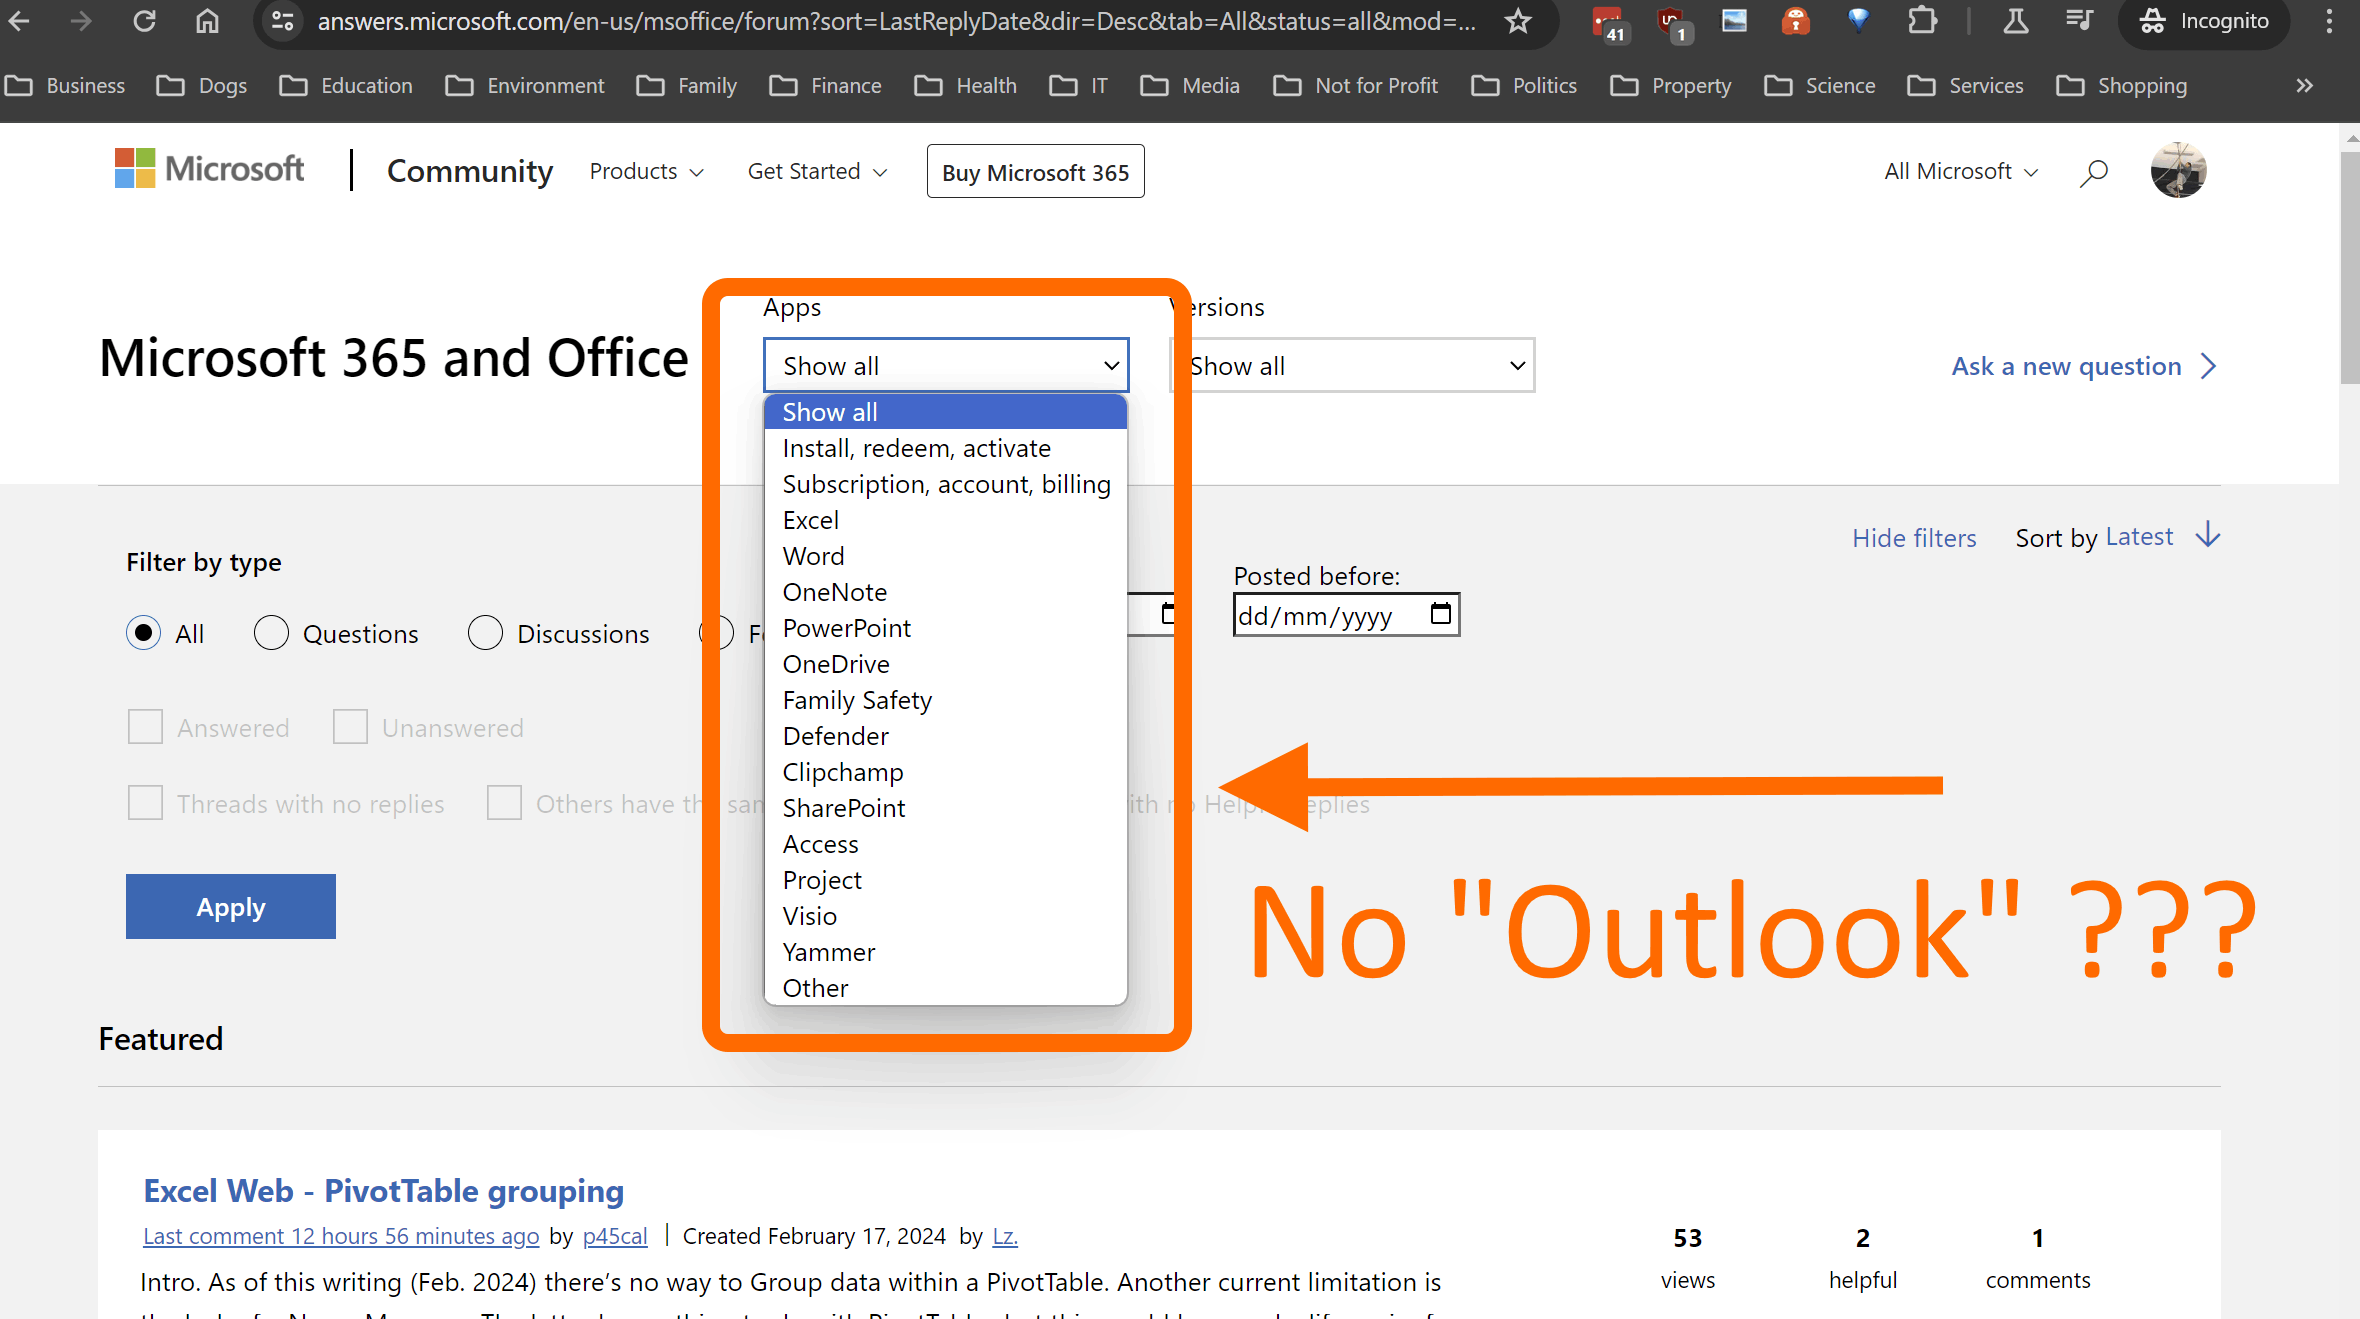Viewport: 2360px width, 1319px height.
Task: Select the Discussions radio button
Action: (485, 633)
